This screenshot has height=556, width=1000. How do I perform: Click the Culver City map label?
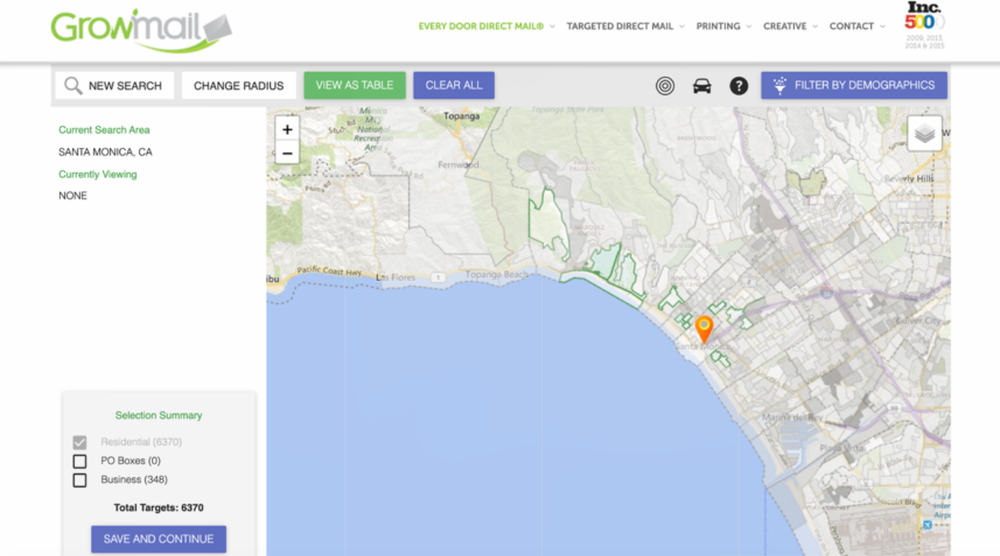919,321
